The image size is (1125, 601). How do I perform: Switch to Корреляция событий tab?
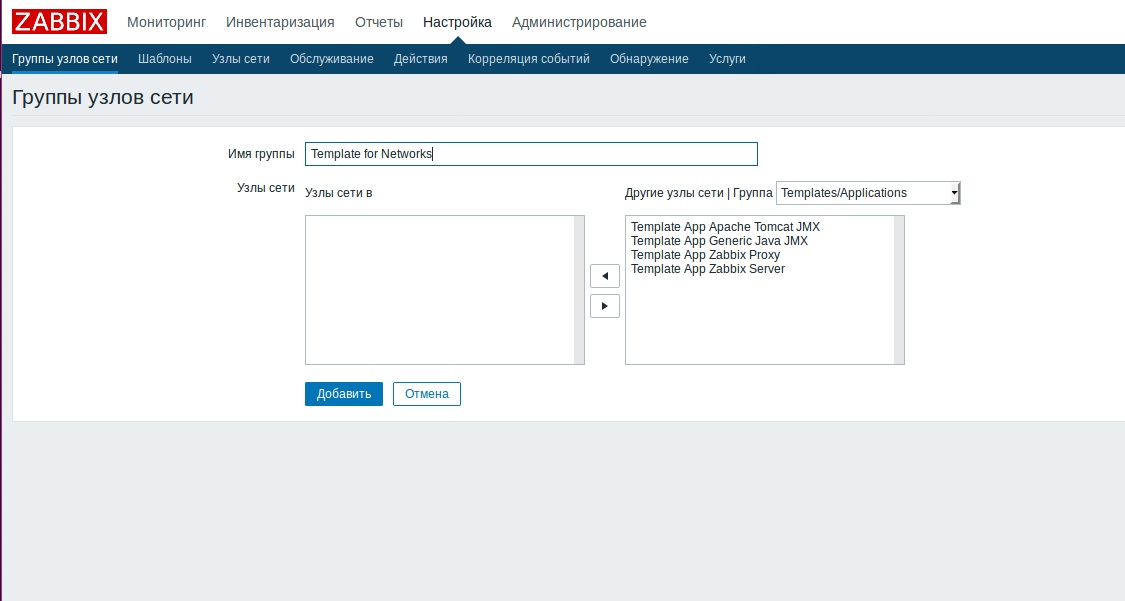[x=529, y=59]
